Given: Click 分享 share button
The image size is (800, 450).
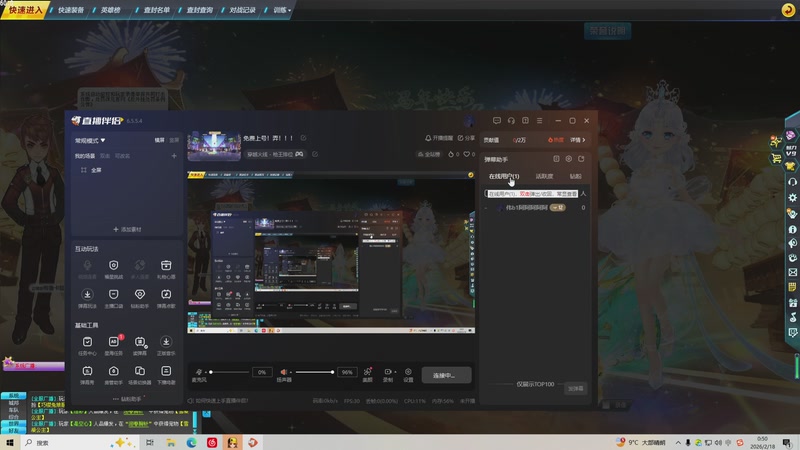Looking at the screenshot, I should (x=466, y=138).
